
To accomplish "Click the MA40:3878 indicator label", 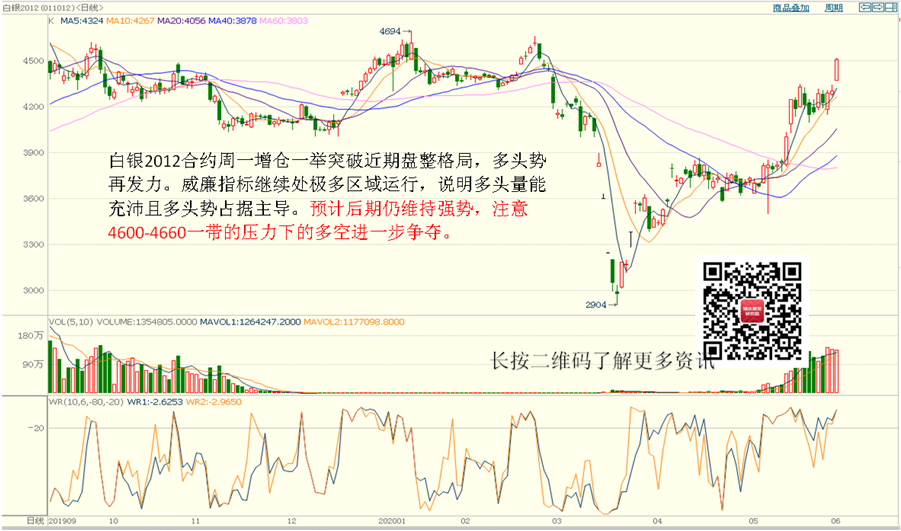I will click(x=232, y=21).
